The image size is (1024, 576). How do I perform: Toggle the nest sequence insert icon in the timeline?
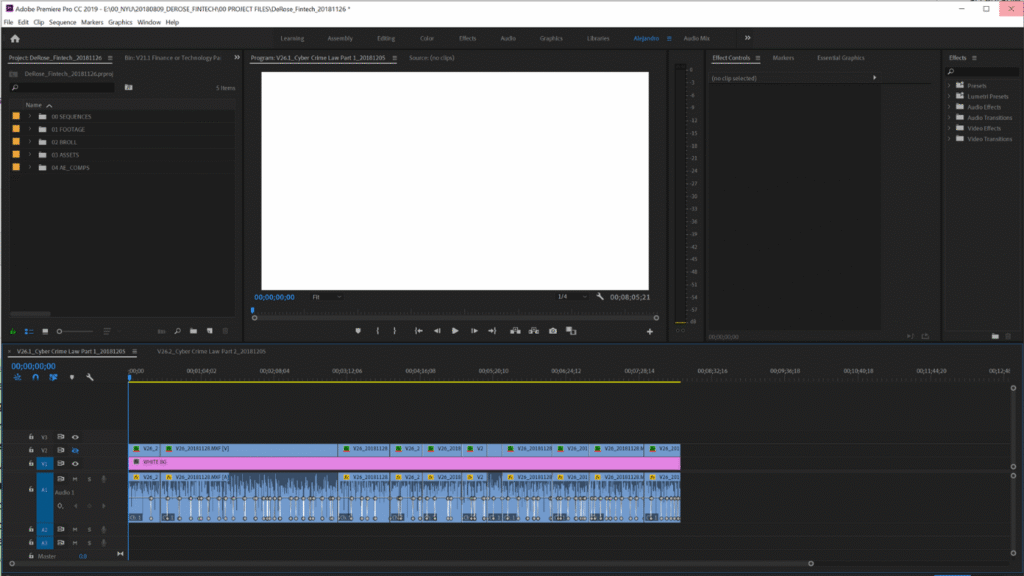[x=18, y=377]
